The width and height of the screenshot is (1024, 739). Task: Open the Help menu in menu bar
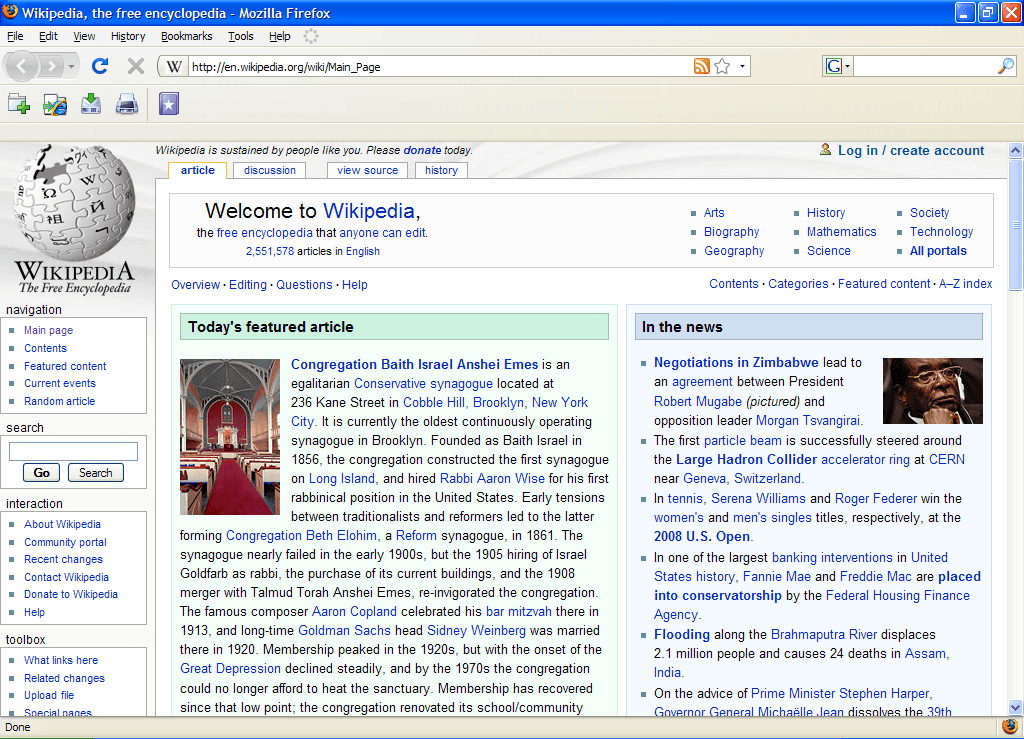280,36
